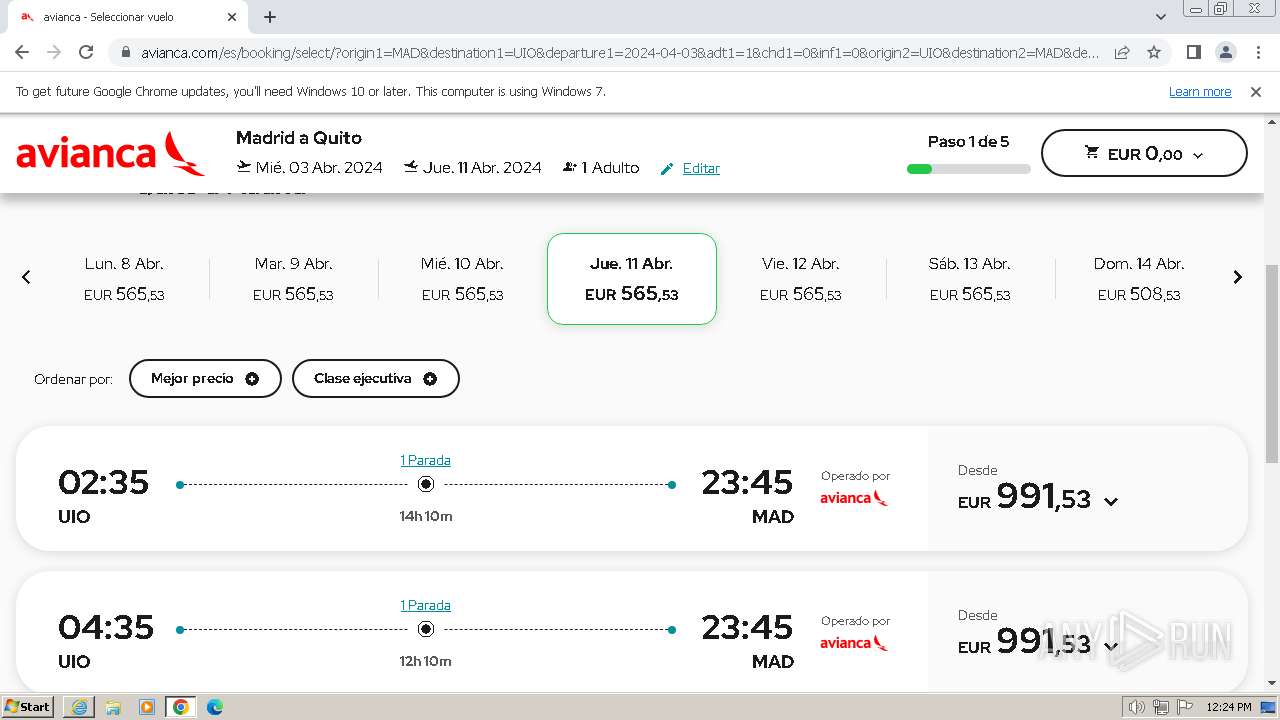Click the share page icon in address bar
The height and width of the screenshot is (720, 1280).
point(1122,52)
